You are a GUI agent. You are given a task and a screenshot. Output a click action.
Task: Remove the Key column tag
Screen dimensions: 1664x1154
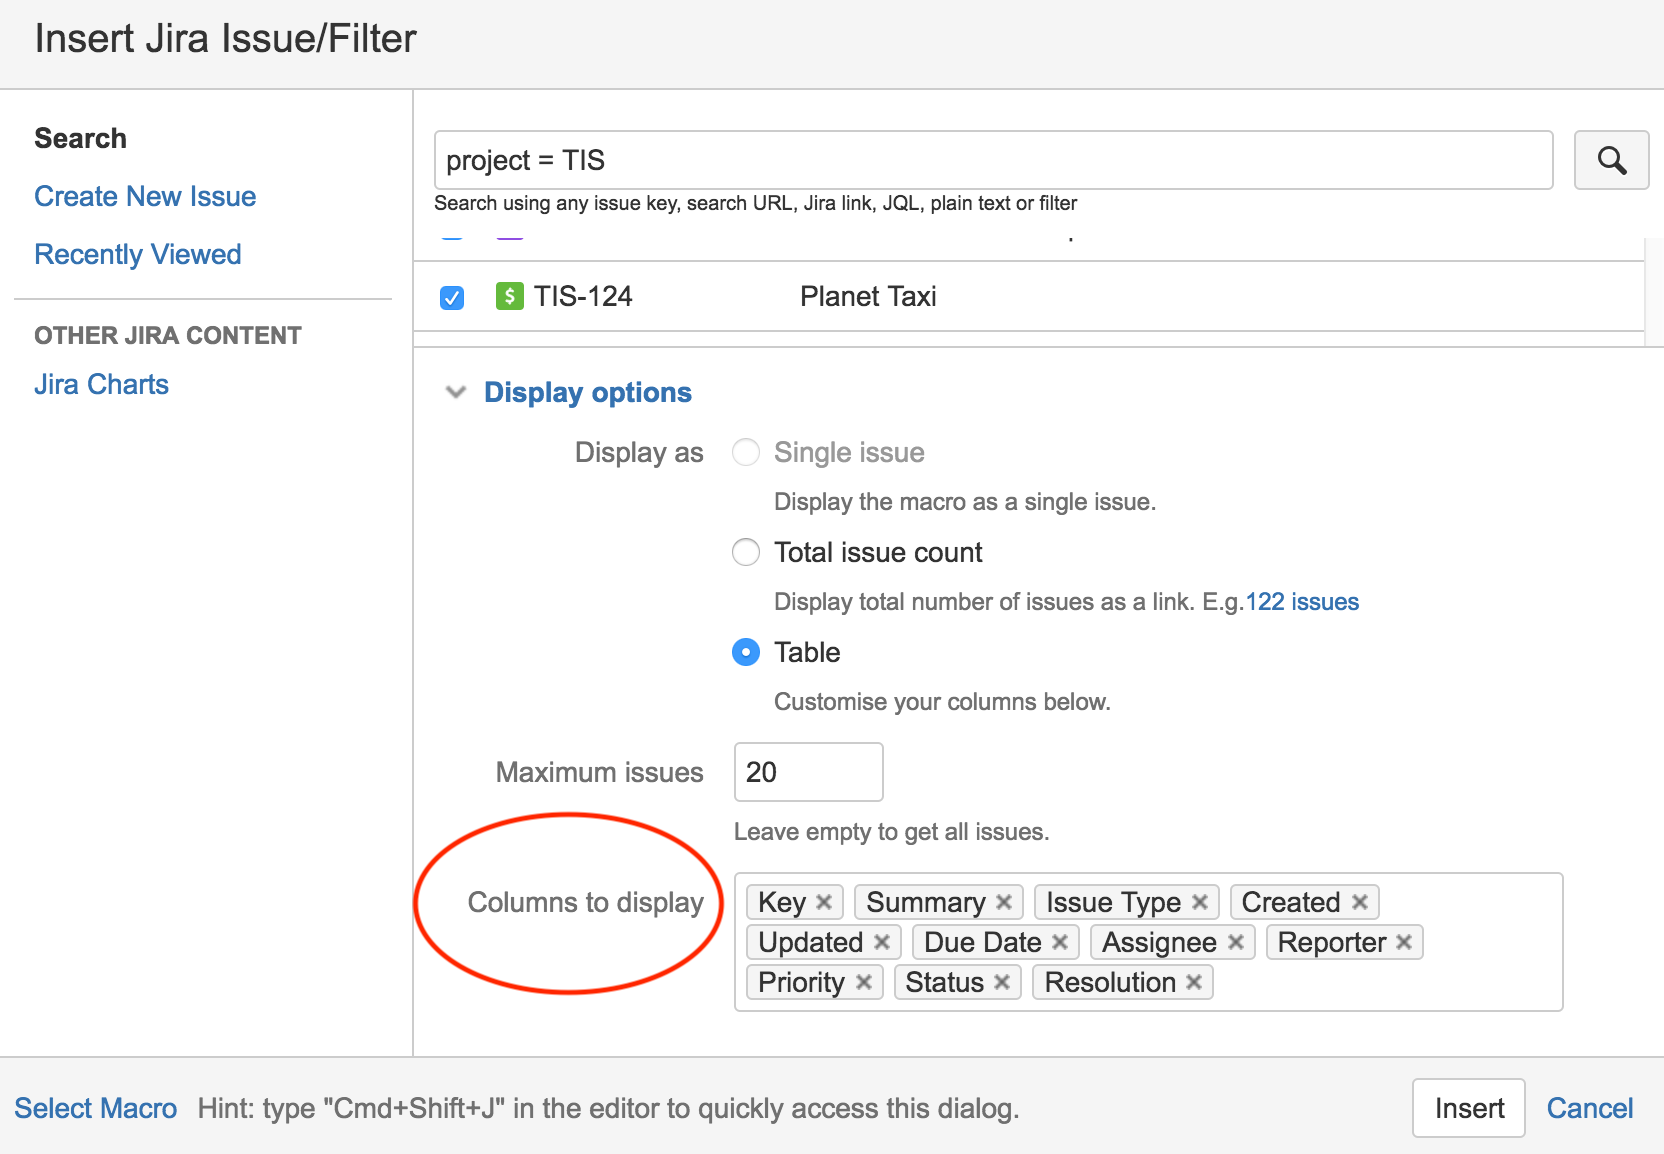point(824,901)
